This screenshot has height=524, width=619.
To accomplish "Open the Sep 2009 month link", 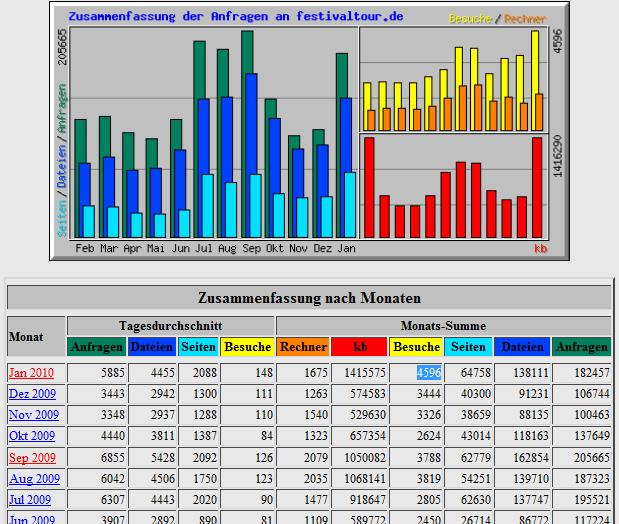I will (32, 457).
